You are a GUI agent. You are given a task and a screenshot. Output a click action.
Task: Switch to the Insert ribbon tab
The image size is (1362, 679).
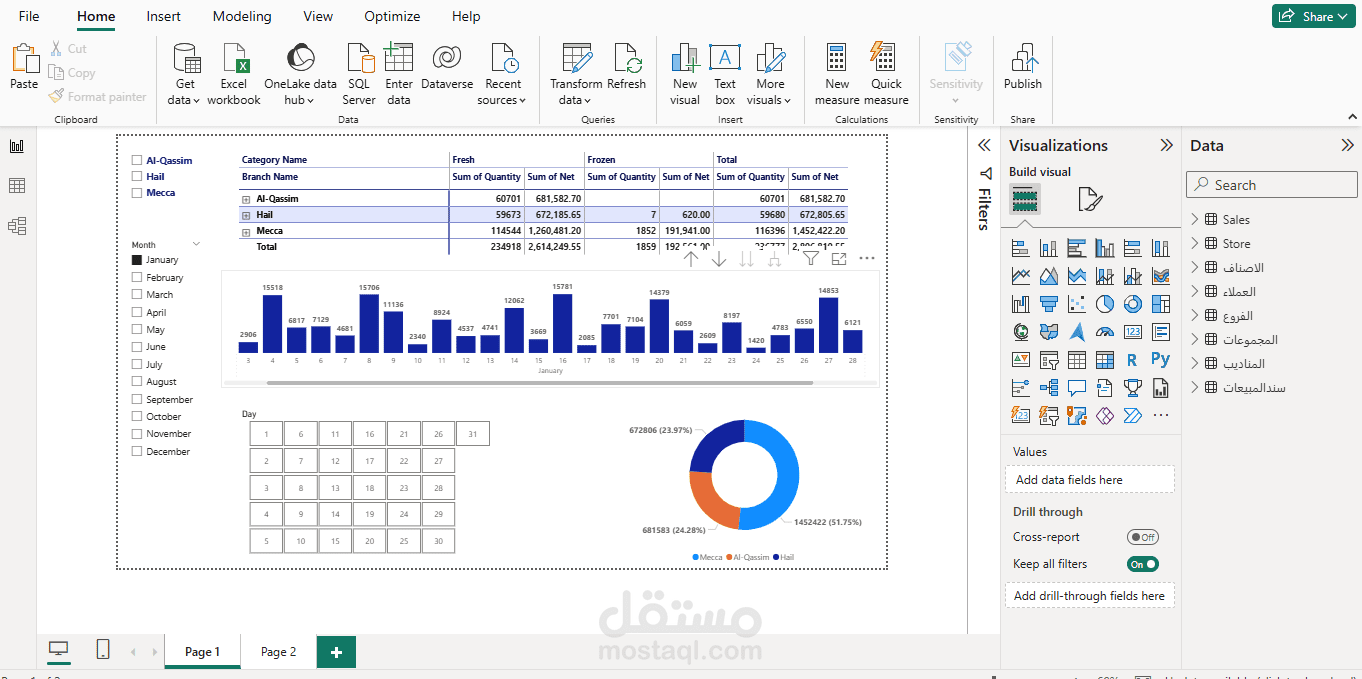(164, 16)
